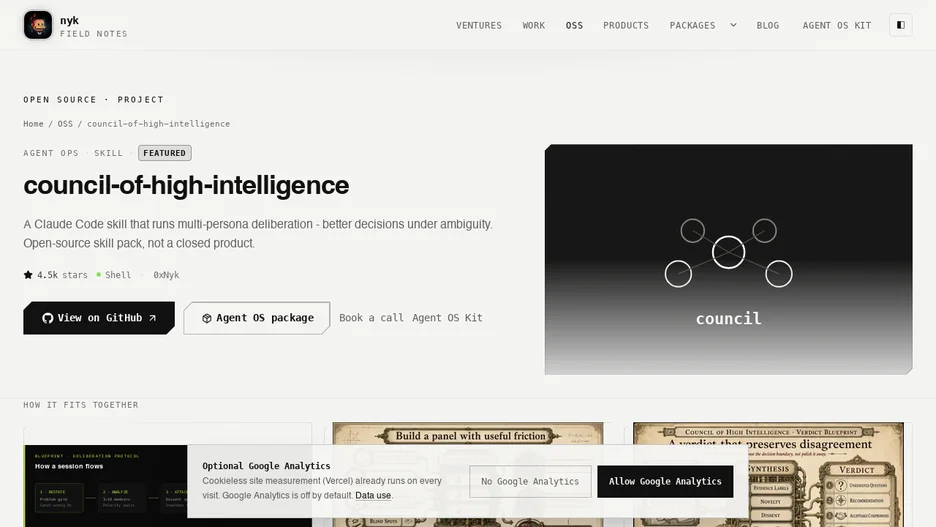Click the View on GitHub button
Image resolution: width=936 pixels, height=527 pixels.
(x=99, y=318)
